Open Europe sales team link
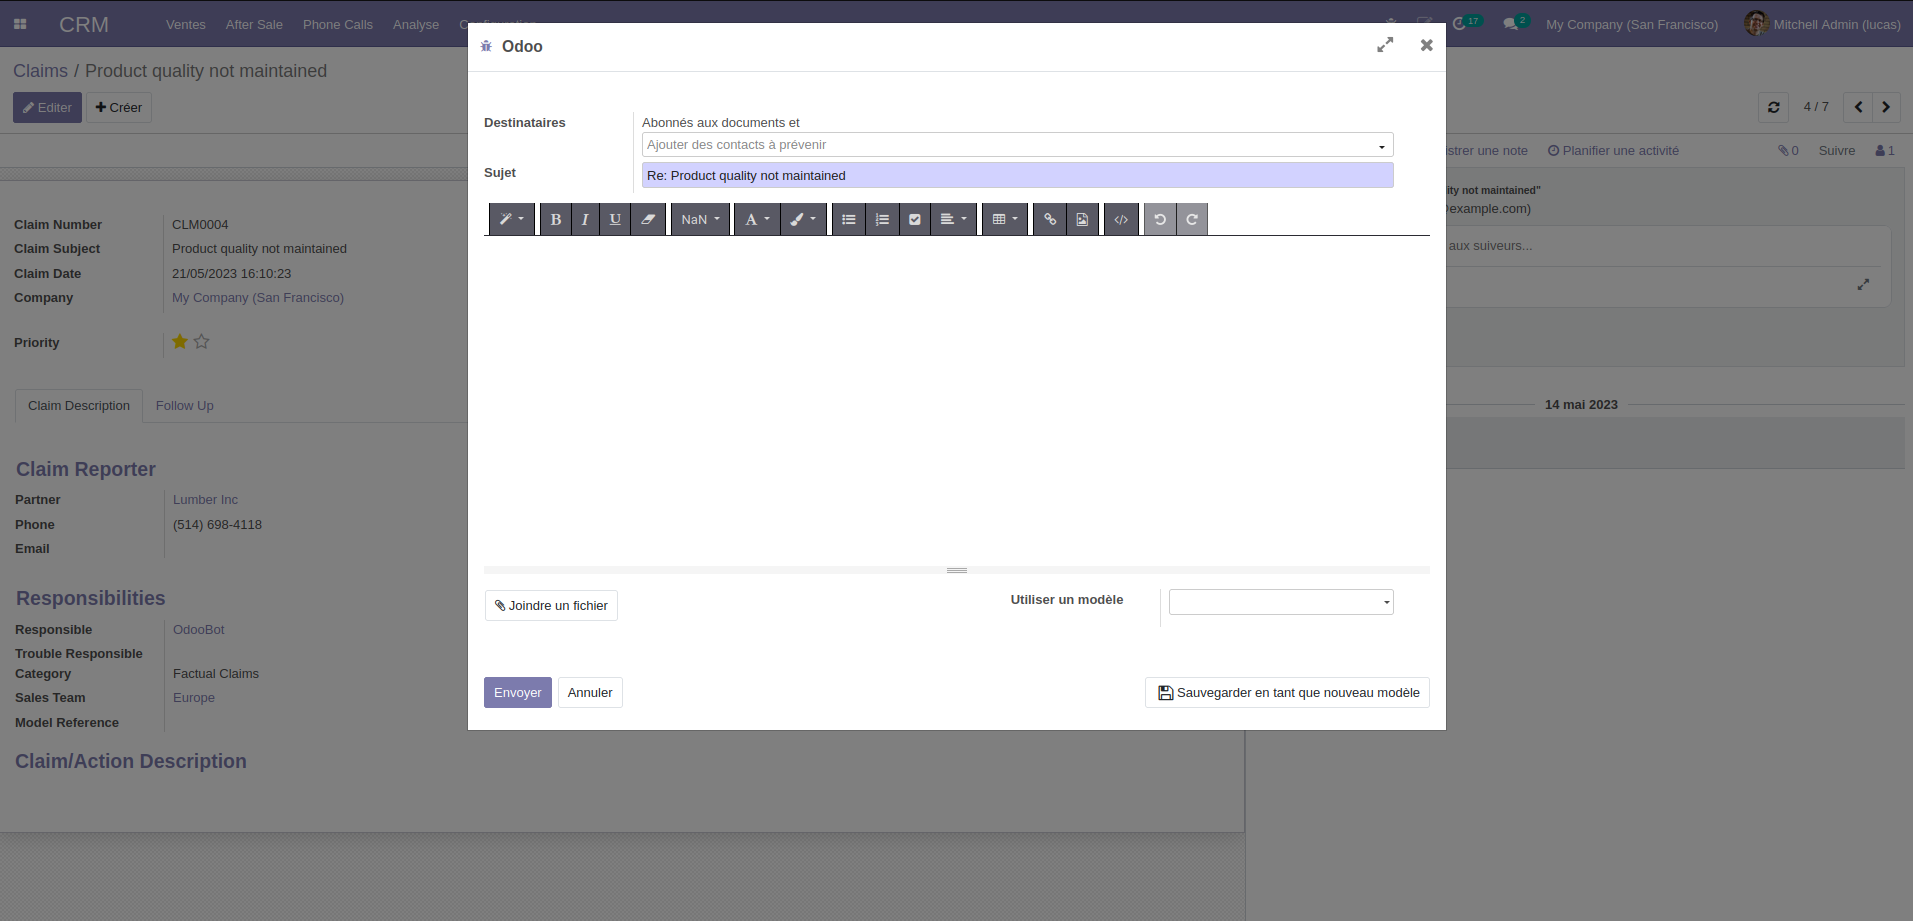Viewport: 1913px width, 921px height. 194,698
